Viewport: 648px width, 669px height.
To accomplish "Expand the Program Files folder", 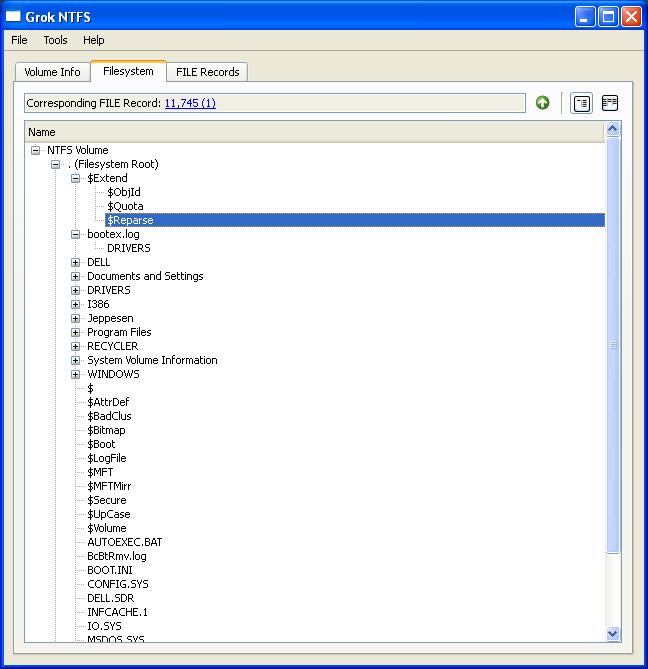I will (76, 332).
